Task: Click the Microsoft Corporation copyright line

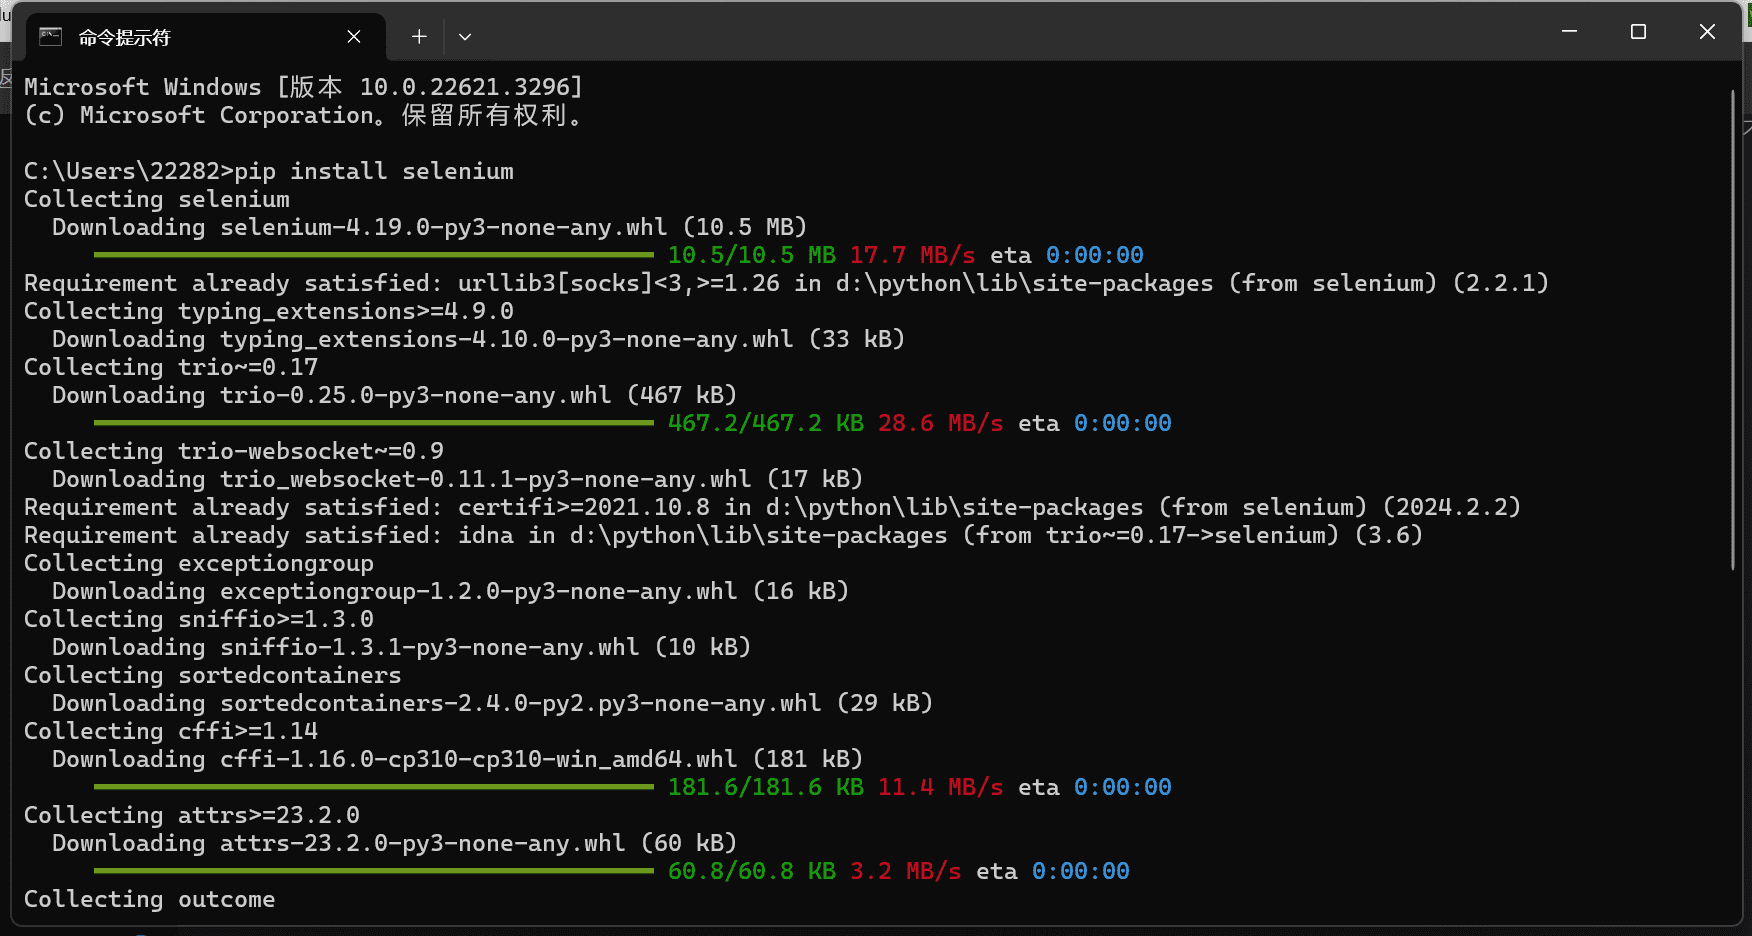Action: [x=304, y=115]
